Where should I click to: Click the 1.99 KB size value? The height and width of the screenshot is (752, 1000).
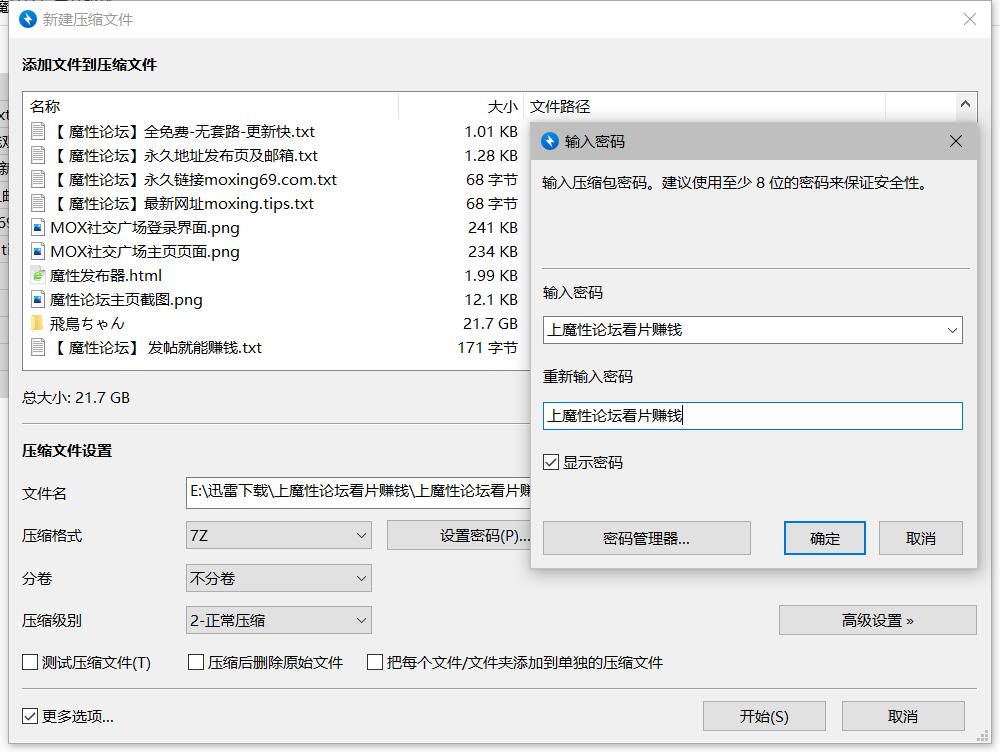pyautogui.click(x=490, y=276)
